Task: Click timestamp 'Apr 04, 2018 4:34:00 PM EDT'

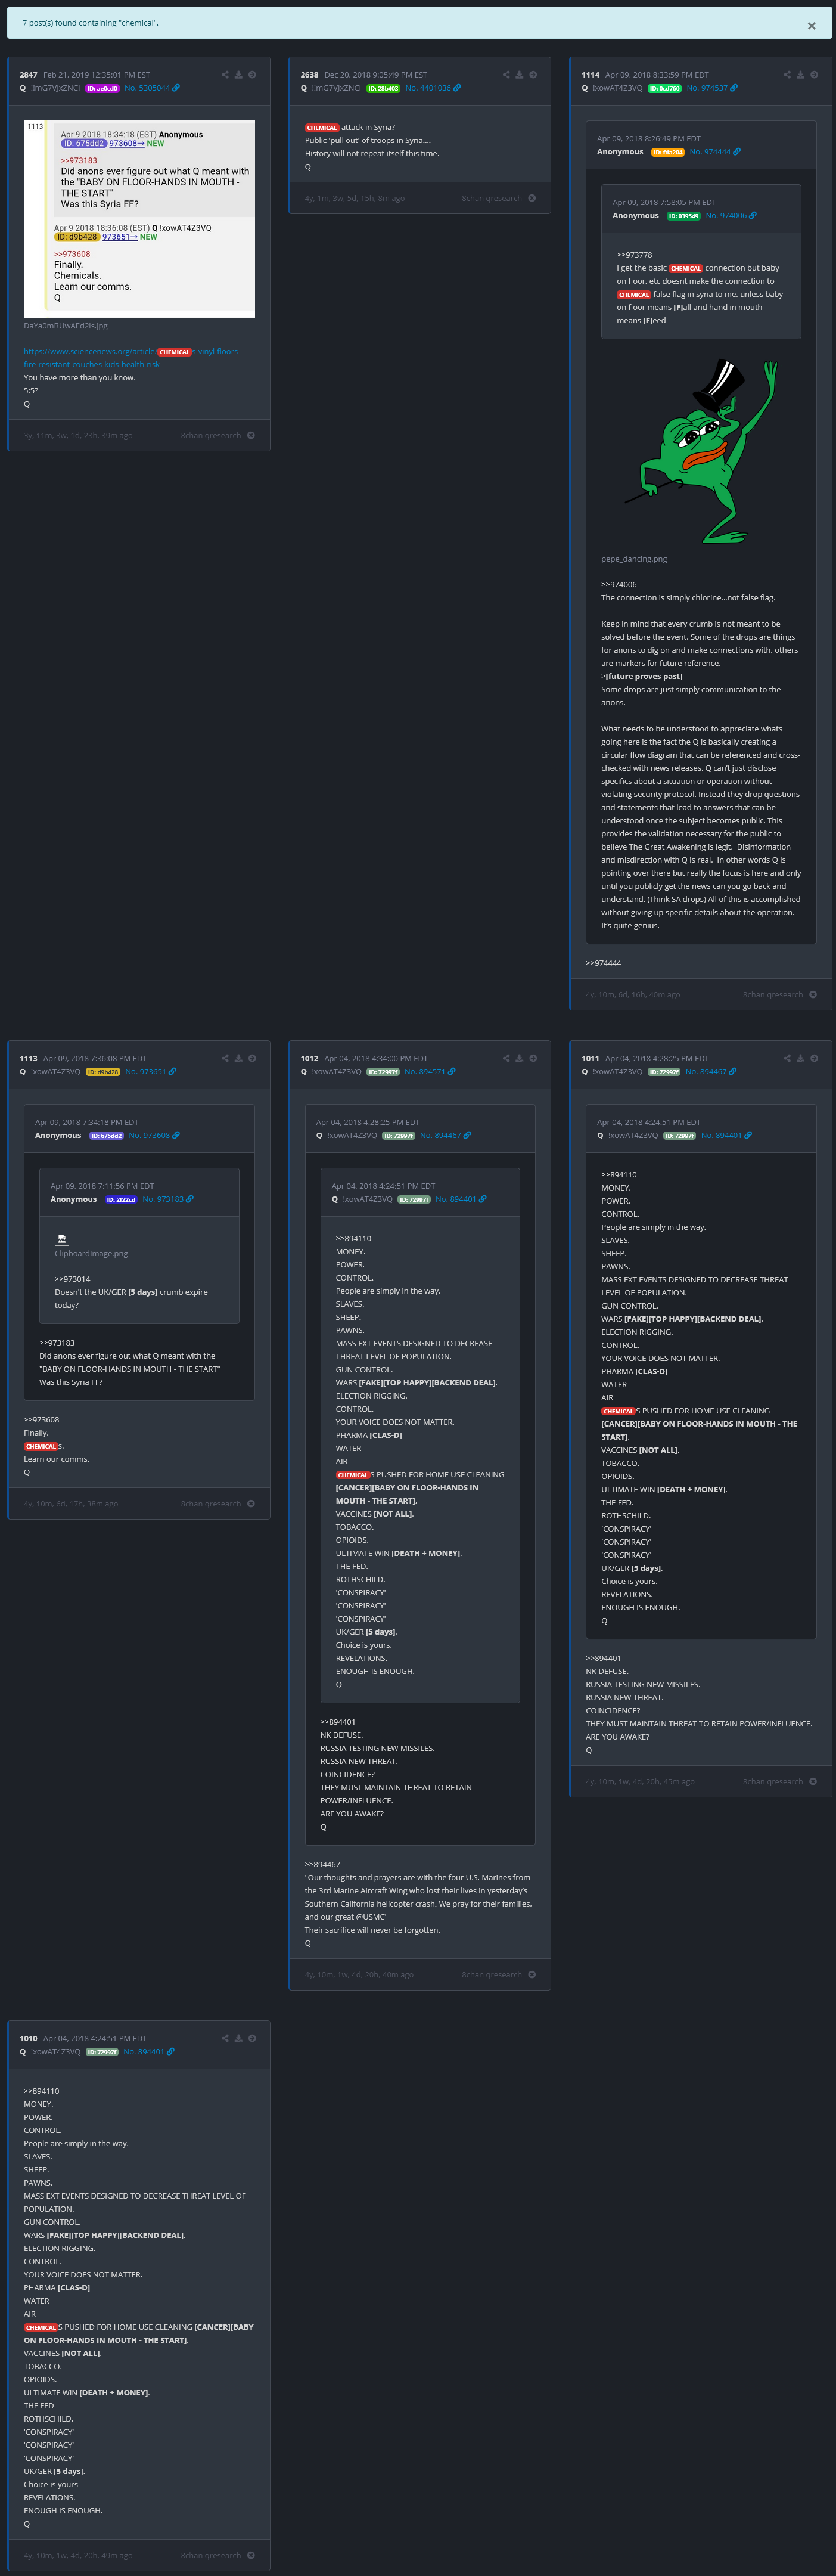Action: 376,1058
